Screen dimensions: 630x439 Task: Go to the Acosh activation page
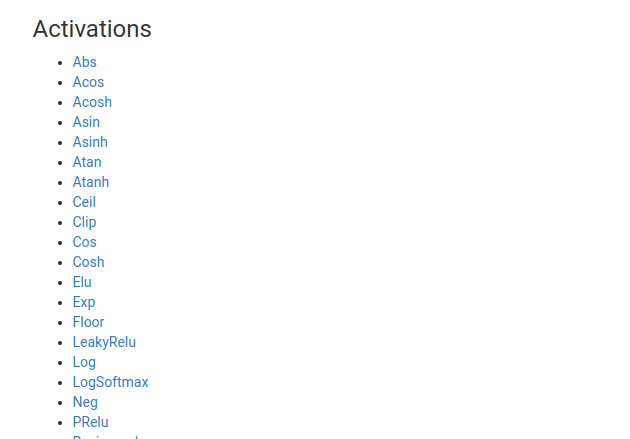tap(92, 102)
